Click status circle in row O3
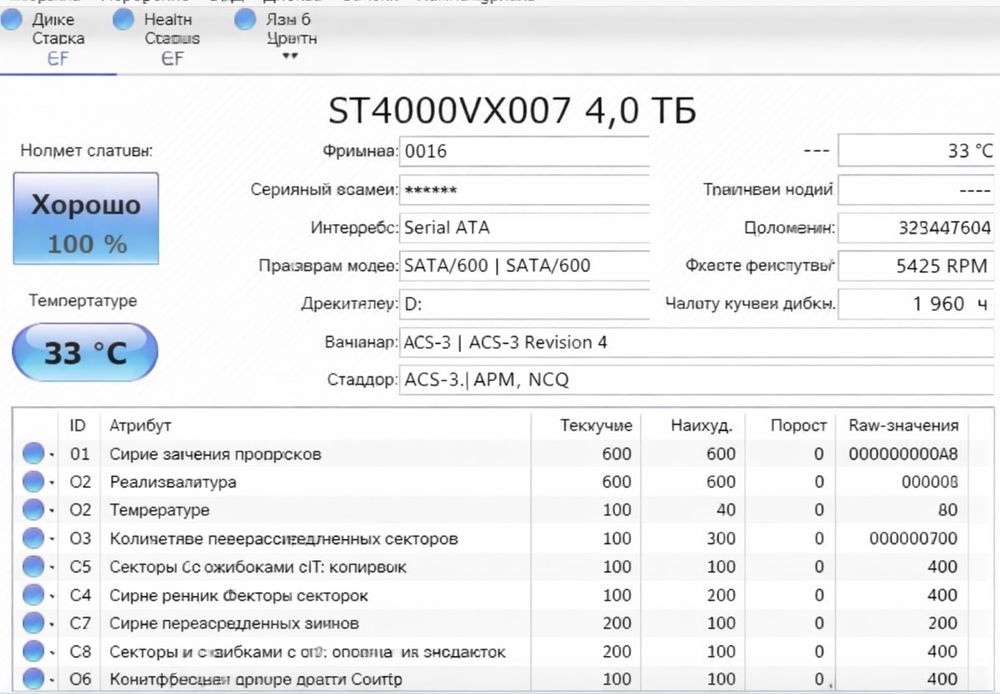The width and height of the screenshot is (1000, 694). pyautogui.click(x=33, y=538)
